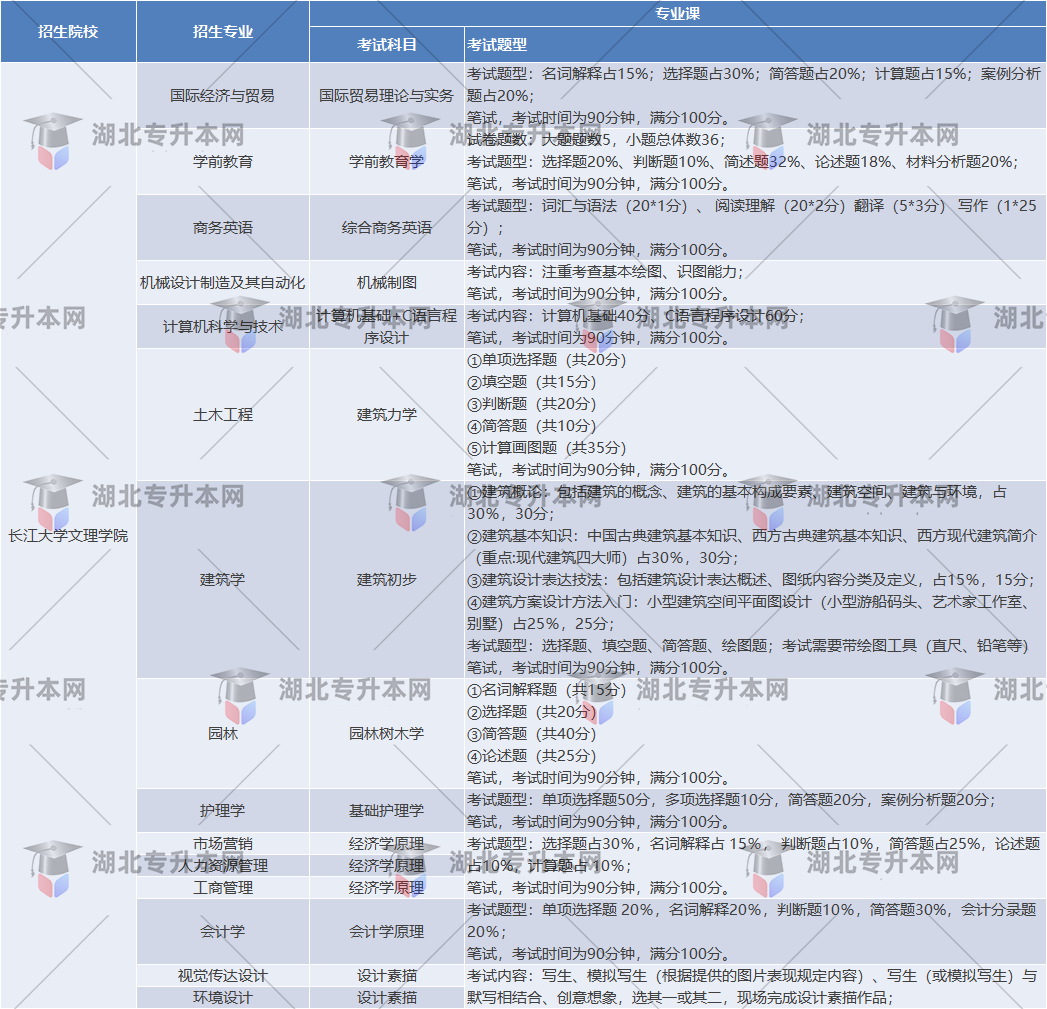Click the item ③简答题（共40分）
The width and height of the screenshot is (1047, 1009).
(x=532, y=734)
